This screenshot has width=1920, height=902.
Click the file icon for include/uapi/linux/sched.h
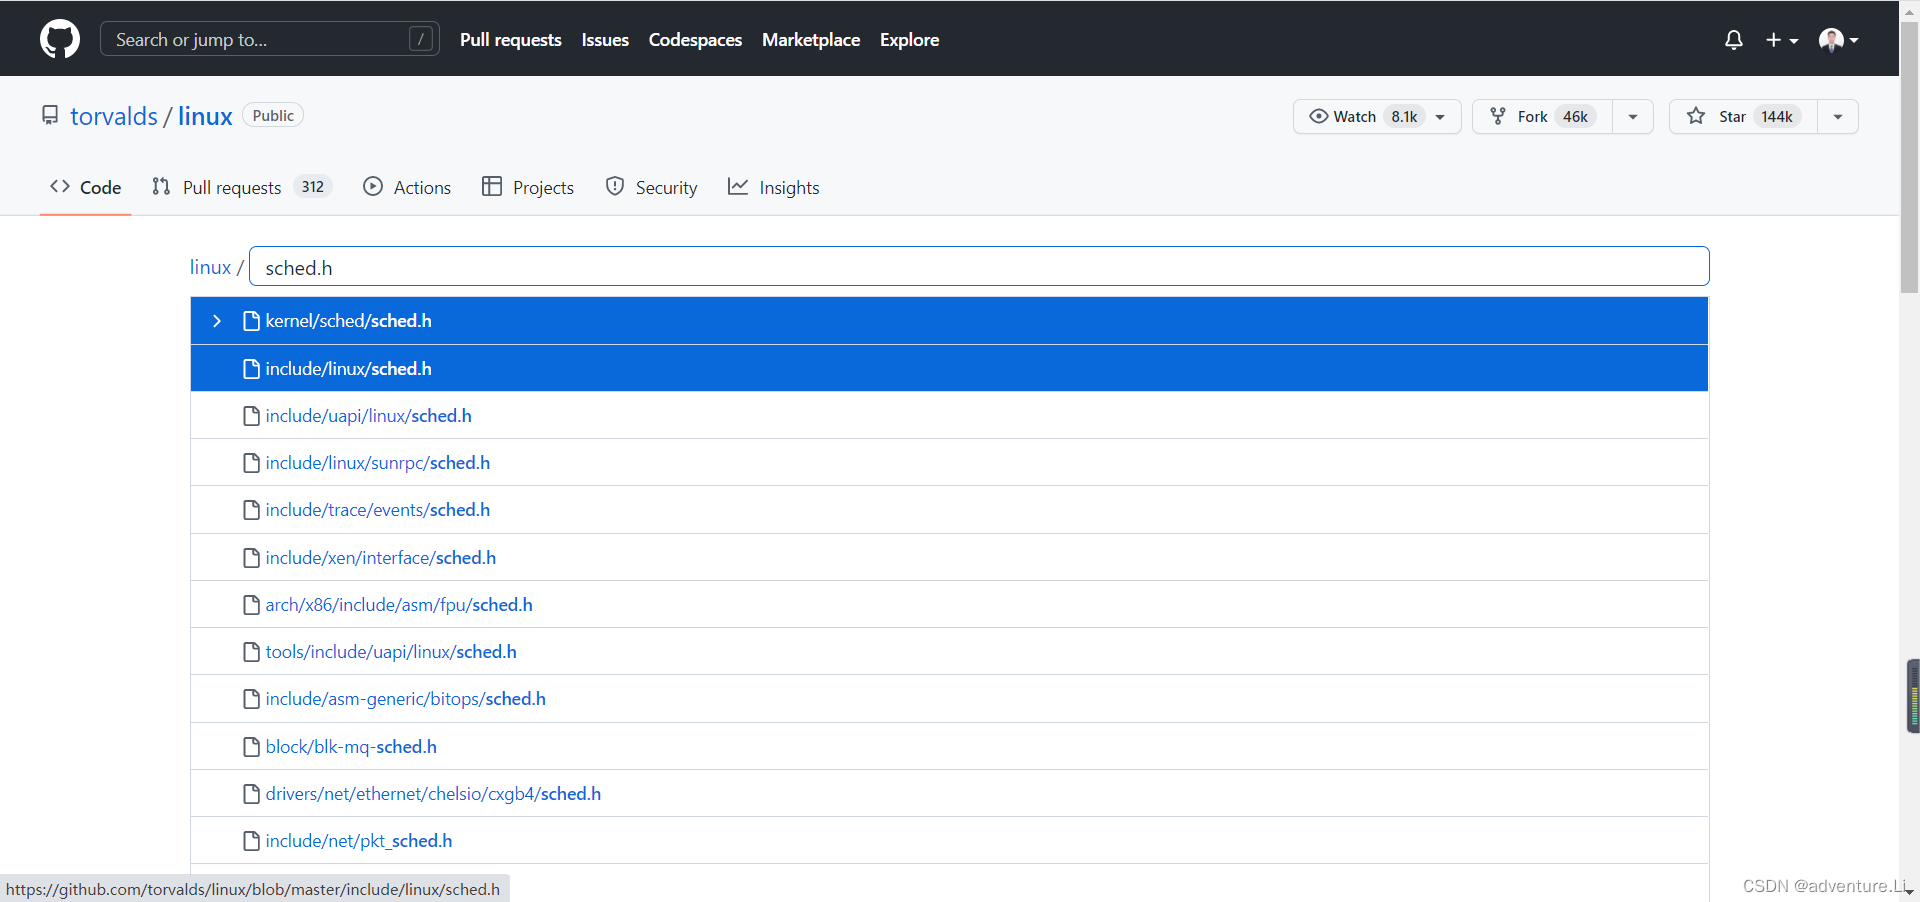[x=251, y=416]
